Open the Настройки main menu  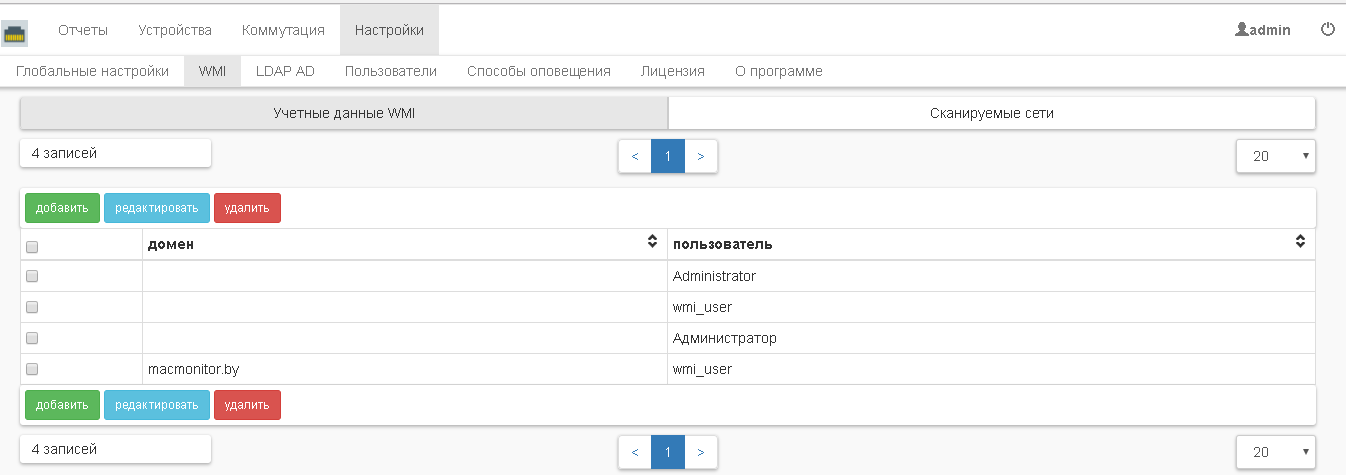coord(389,30)
